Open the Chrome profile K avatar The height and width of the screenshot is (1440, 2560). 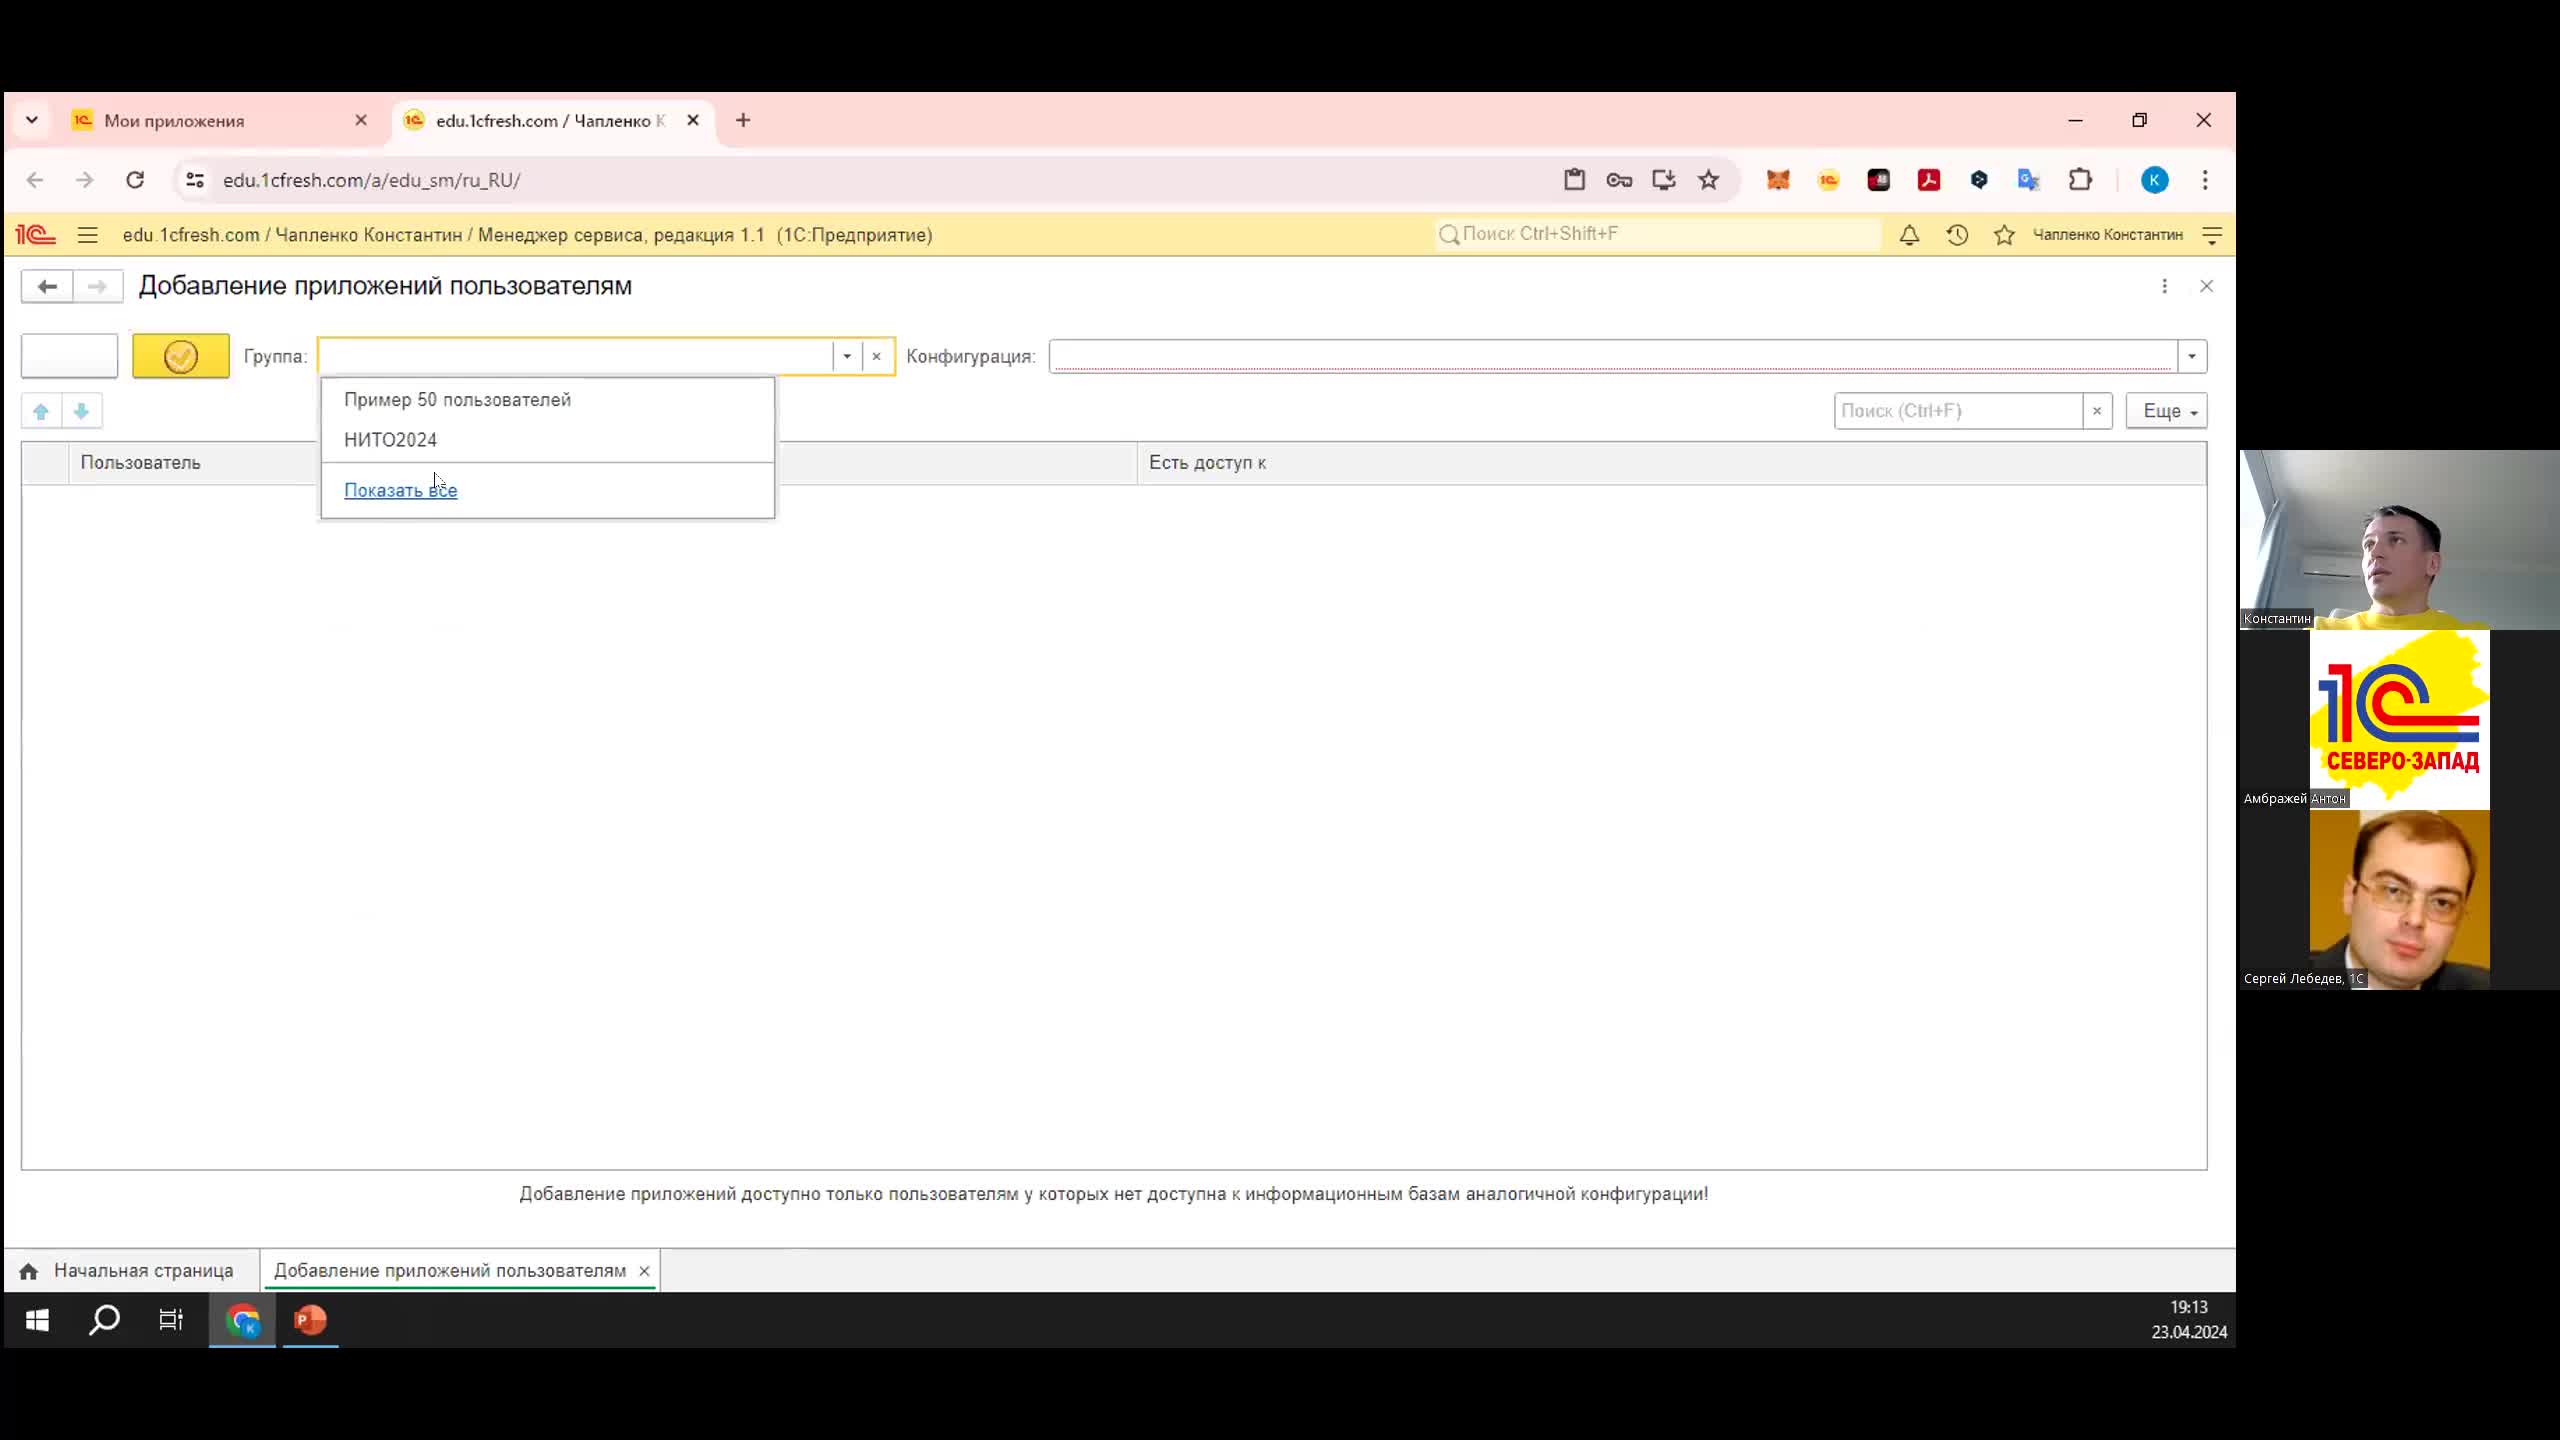click(2155, 180)
